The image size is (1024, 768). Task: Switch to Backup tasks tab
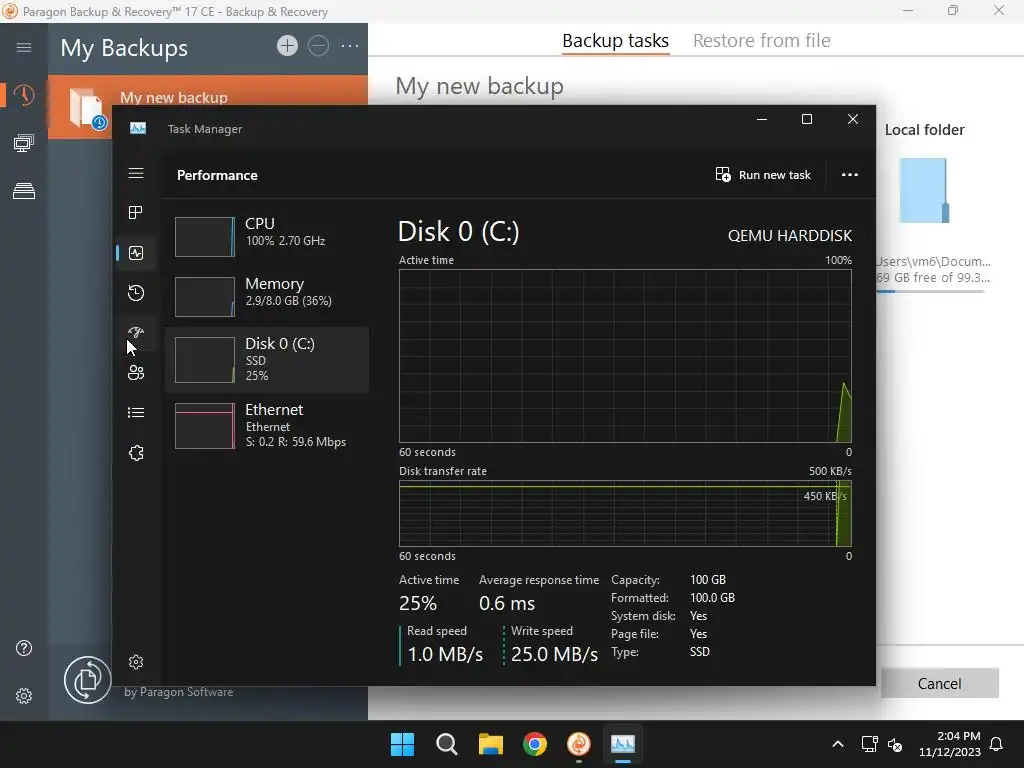pyautogui.click(x=615, y=40)
